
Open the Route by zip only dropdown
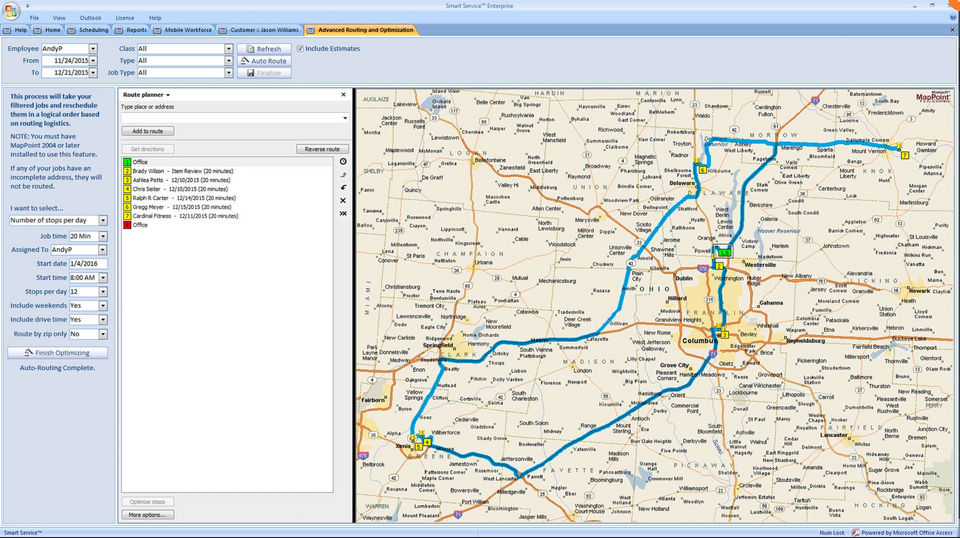click(x=103, y=334)
